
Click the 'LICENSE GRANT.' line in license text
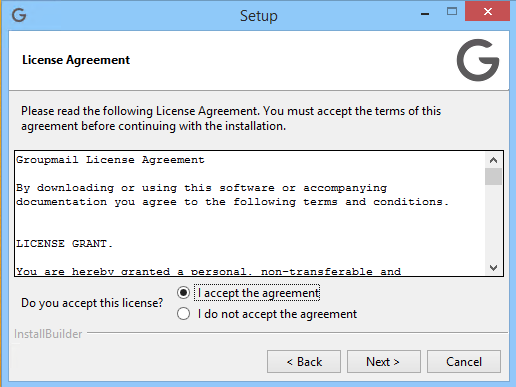[x=64, y=244]
